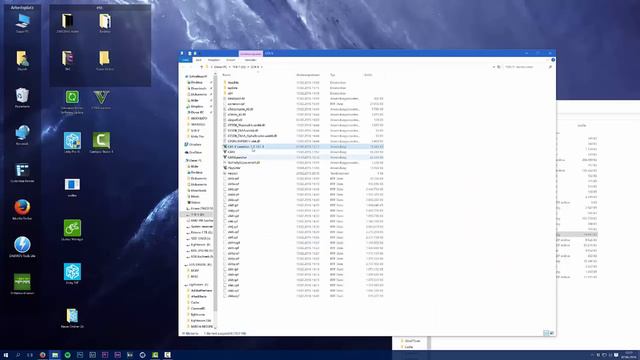Click the green Spotify taskbar icon
Image resolution: width=640 pixels, height=360 pixels.
(67, 355)
